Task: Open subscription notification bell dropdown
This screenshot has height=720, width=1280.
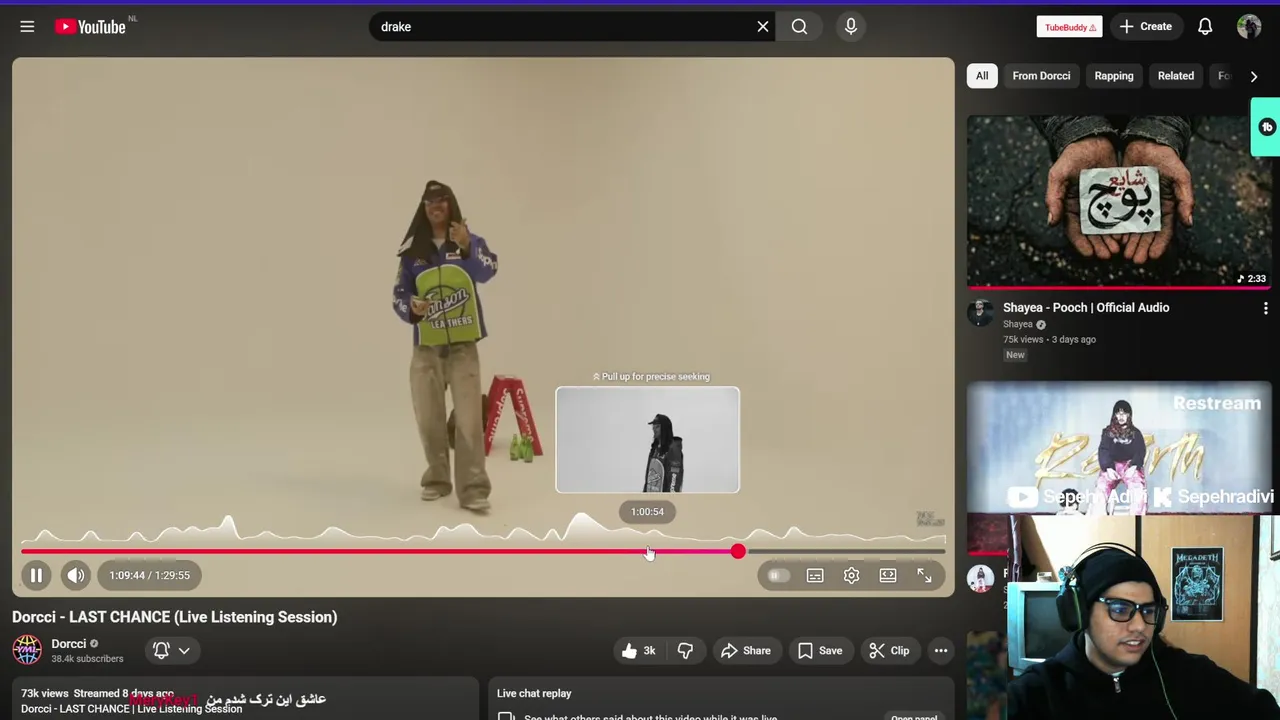Action: click(x=172, y=651)
